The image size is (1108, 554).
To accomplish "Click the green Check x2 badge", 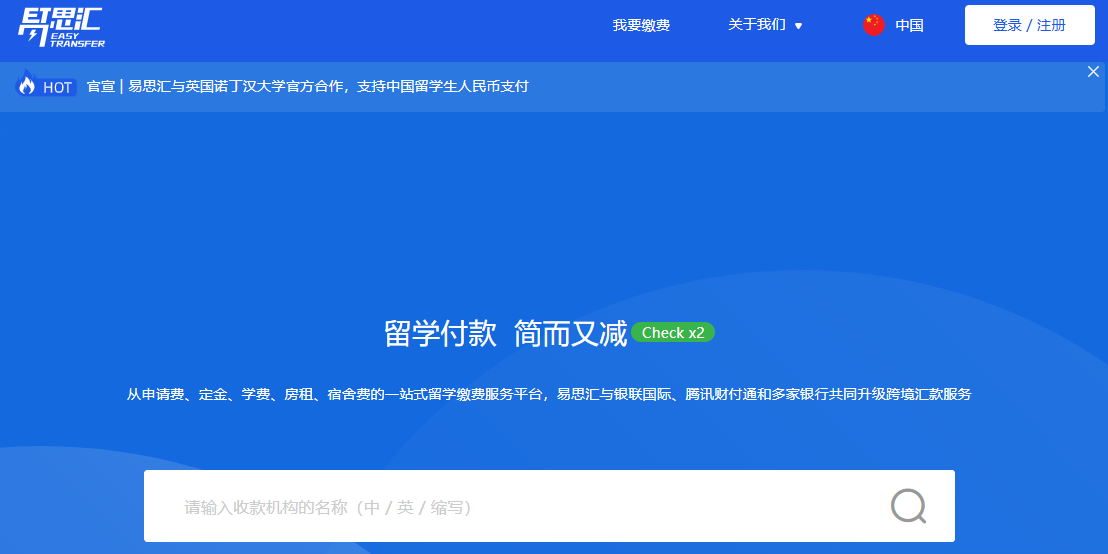I will (x=673, y=333).
